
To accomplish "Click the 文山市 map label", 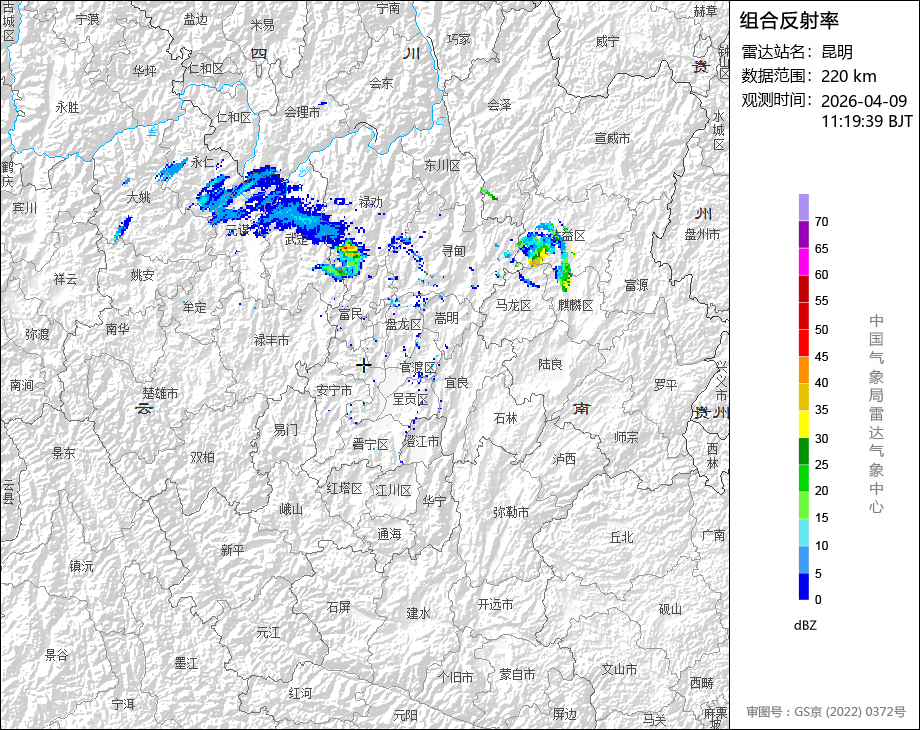I will tap(619, 669).
